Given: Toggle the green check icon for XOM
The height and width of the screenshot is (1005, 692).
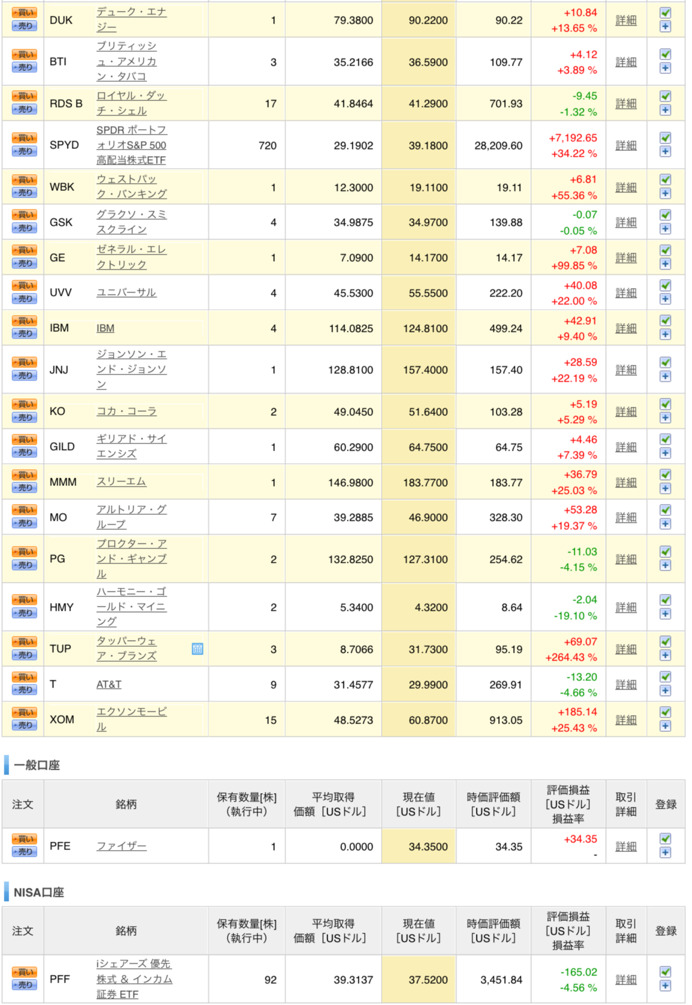Looking at the screenshot, I should click(665, 712).
